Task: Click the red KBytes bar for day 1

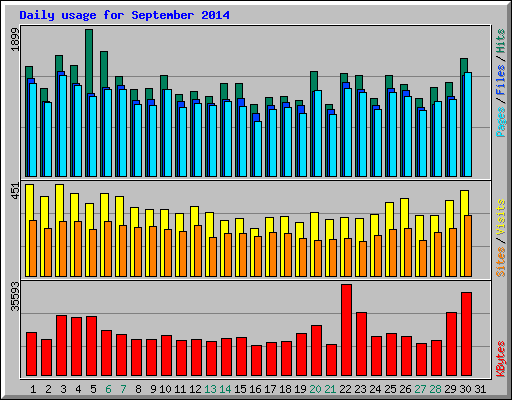Action: click(31, 354)
